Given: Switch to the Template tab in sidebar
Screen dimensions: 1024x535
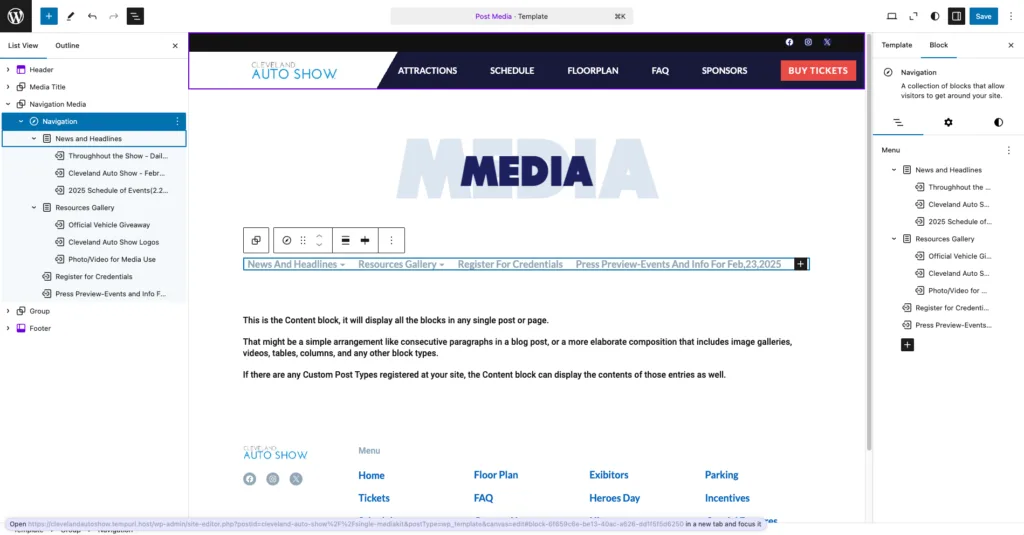Looking at the screenshot, I should [x=896, y=45].
